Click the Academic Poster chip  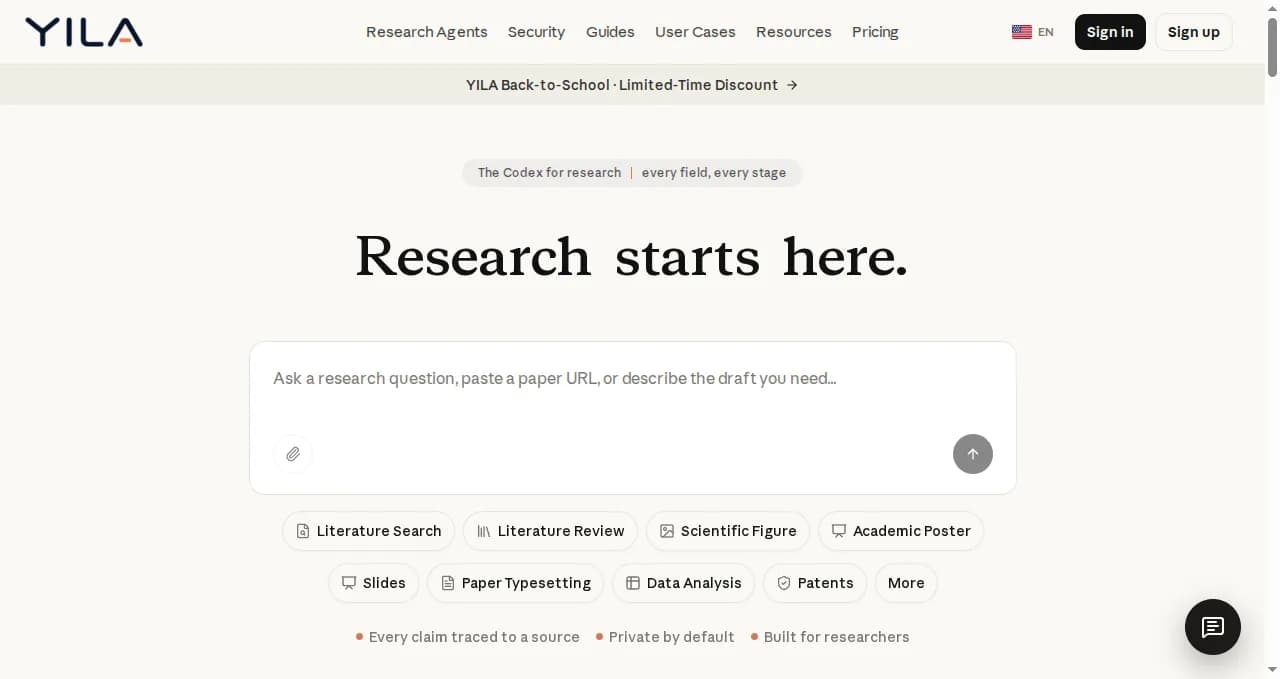[x=901, y=531]
